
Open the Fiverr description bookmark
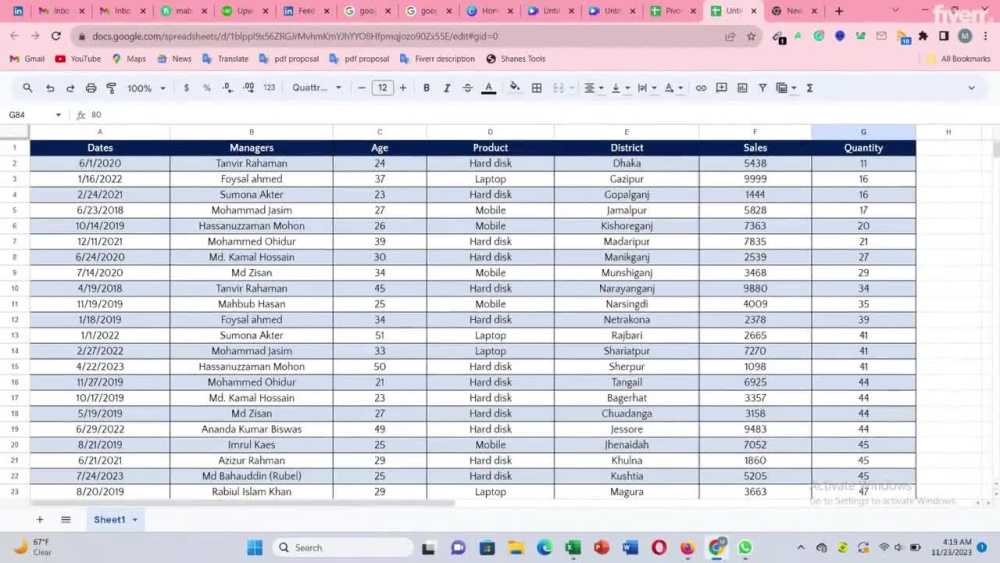point(438,59)
